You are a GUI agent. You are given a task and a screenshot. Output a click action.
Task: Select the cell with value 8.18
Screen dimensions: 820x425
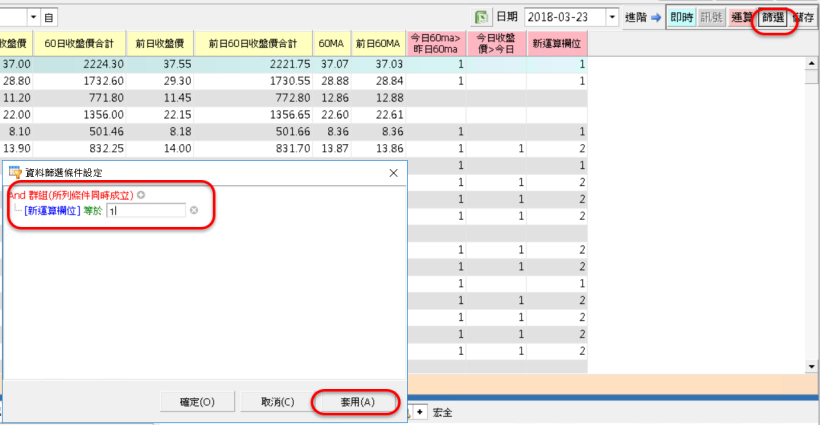point(160,131)
